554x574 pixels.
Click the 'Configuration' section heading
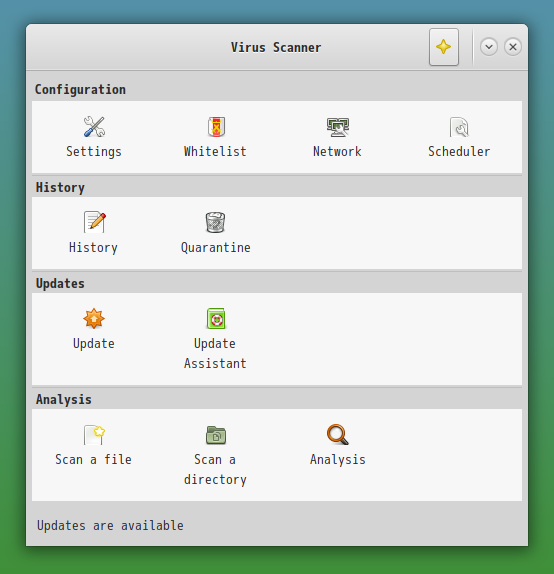pyautogui.click(x=80, y=90)
